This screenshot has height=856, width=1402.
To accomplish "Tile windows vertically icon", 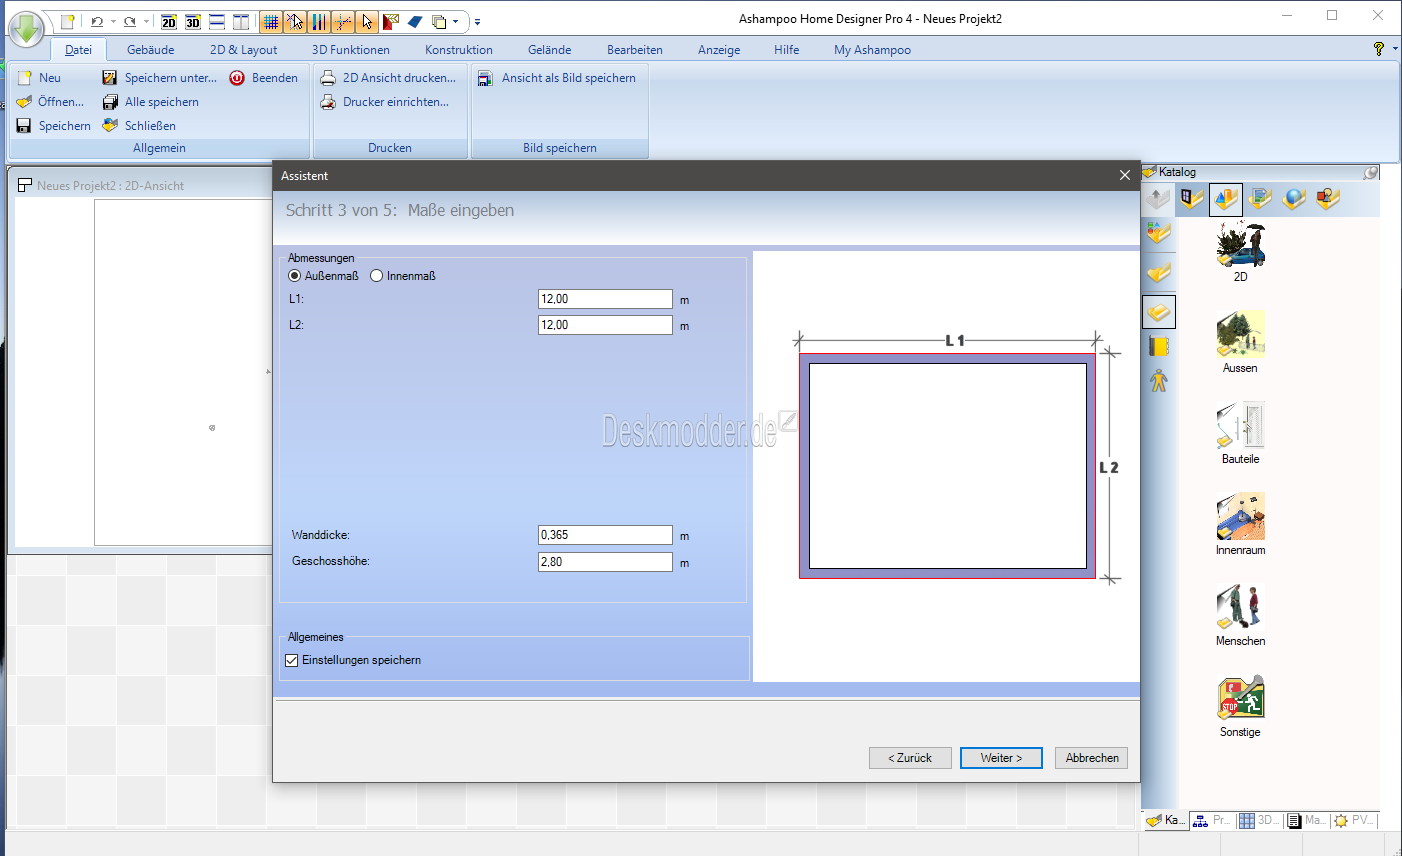I will pos(241,21).
